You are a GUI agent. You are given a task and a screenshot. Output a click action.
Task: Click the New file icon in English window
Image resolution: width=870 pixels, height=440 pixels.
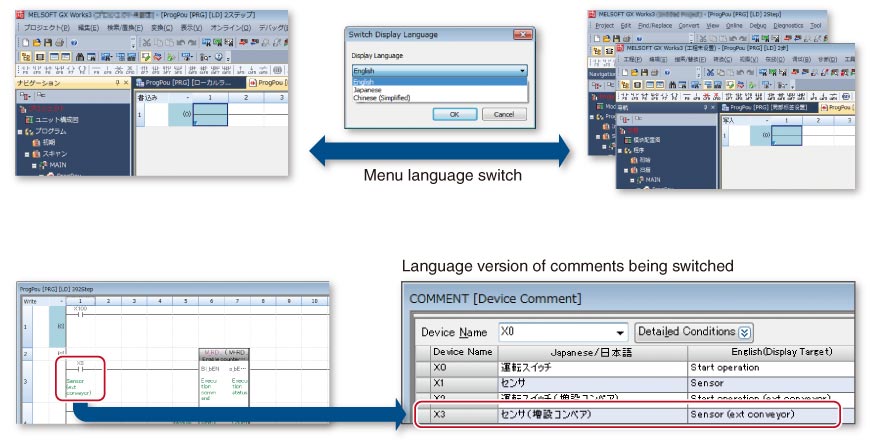(x=596, y=39)
